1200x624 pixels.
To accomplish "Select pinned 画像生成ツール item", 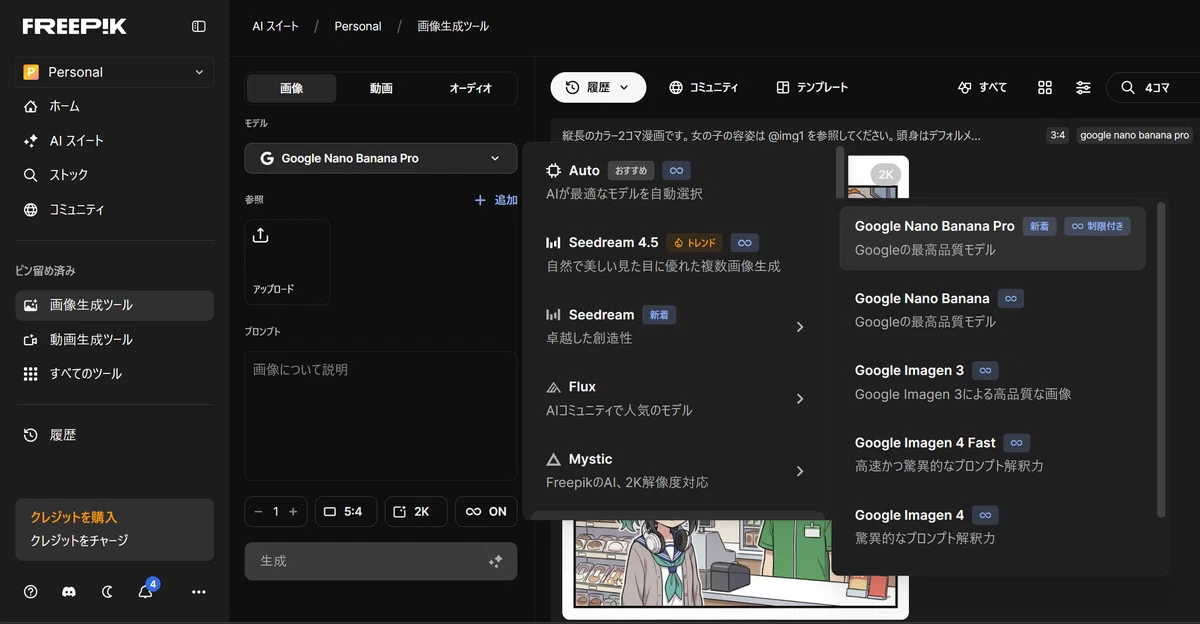I will point(114,305).
